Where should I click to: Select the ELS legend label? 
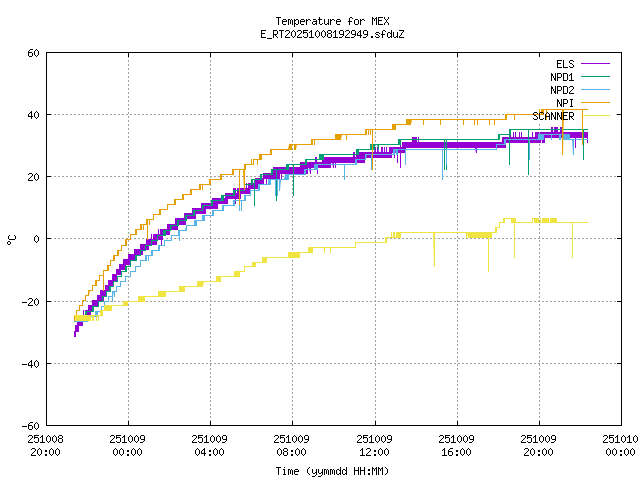(x=565, y=64)
